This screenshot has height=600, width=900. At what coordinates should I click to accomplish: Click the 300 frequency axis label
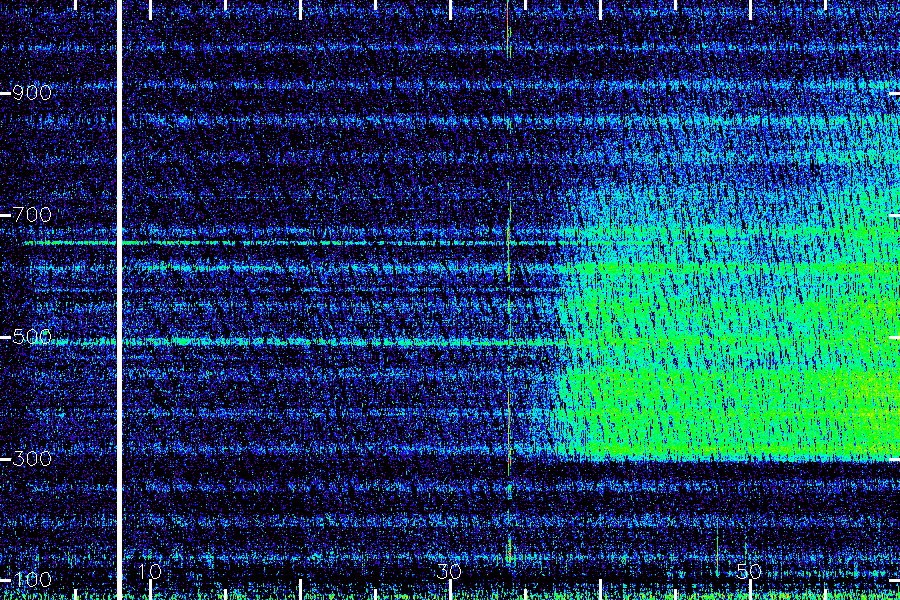click(x=32, y=459)
